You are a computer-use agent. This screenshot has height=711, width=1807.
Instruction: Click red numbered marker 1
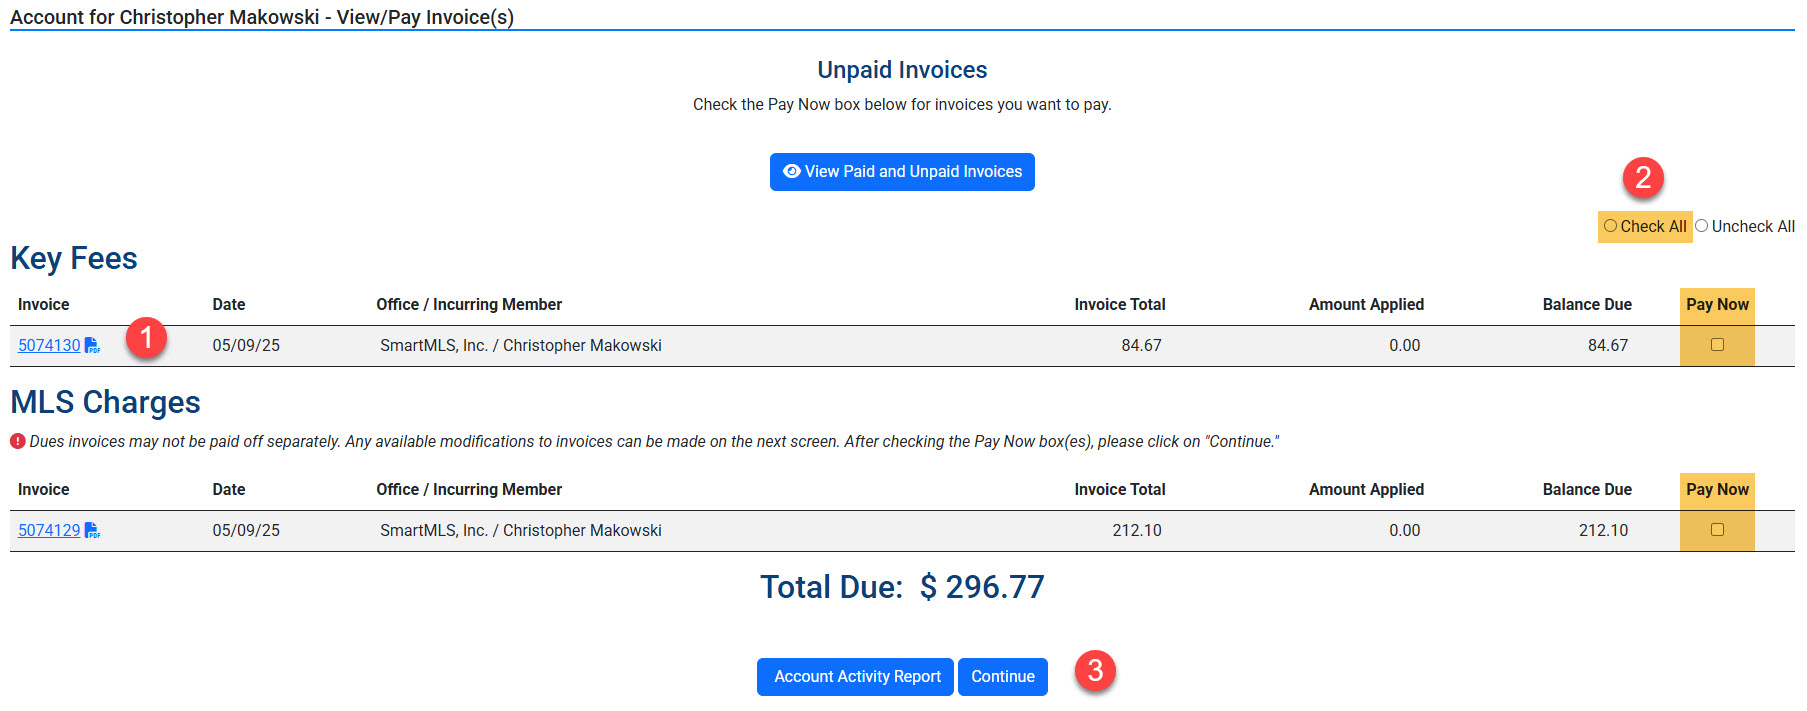coord(146,338)
